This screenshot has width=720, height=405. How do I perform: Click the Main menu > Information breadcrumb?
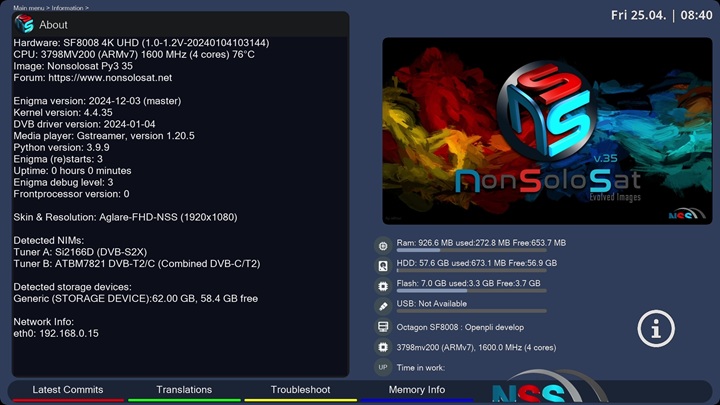click(x=51, y=8)
